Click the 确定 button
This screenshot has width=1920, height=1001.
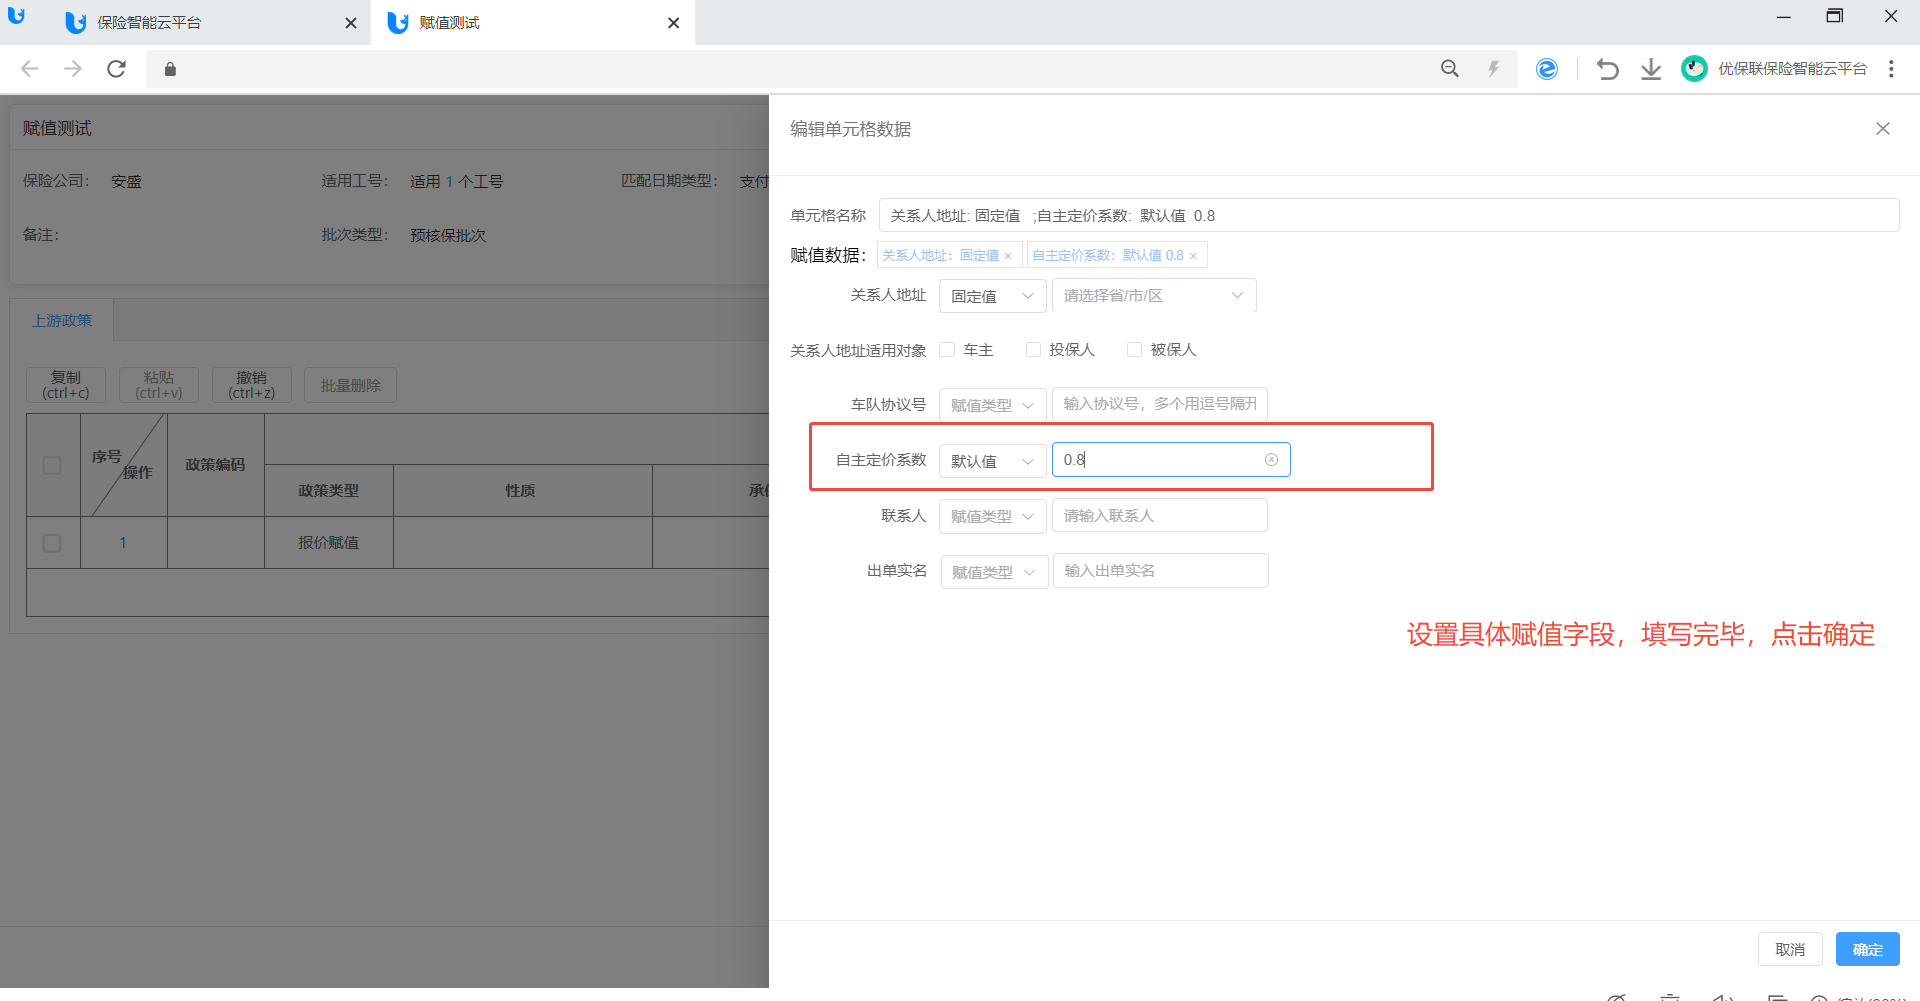tap(1867, 949)
